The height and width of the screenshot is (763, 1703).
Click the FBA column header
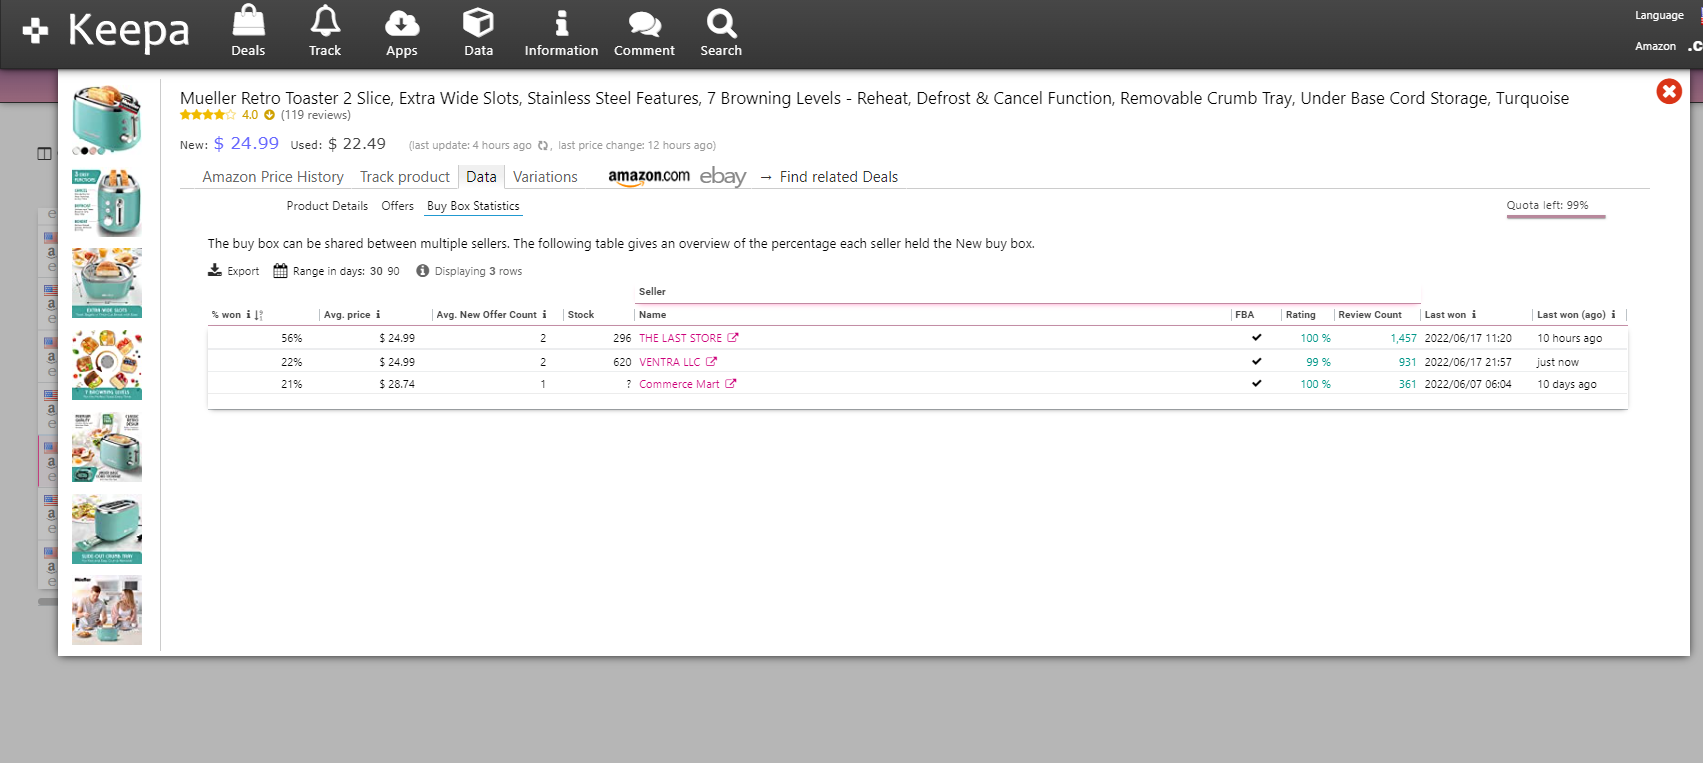(x=1244, y=314)
